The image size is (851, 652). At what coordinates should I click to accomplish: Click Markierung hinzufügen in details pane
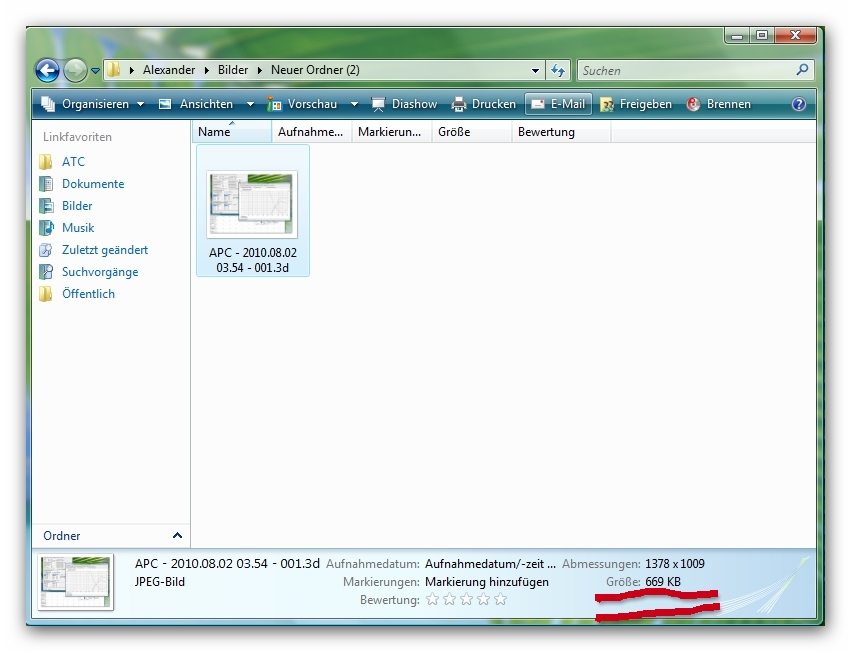click(486, 582)
